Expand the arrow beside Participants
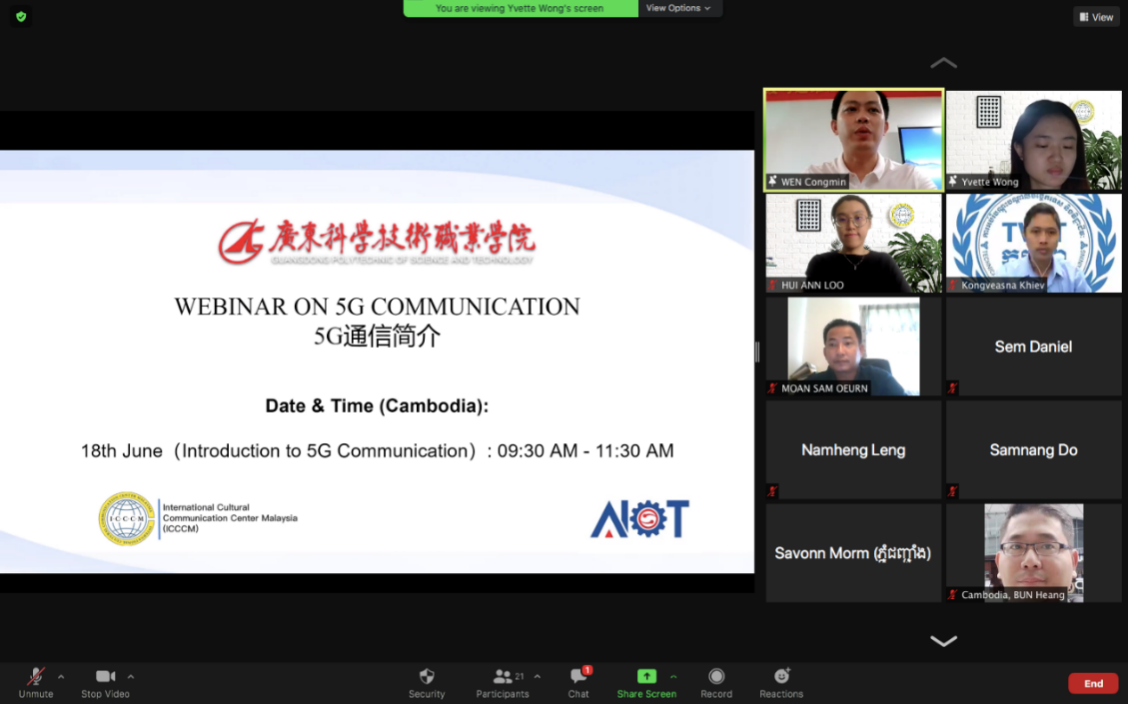This screenshot has height=704, width=1128. 537,676
